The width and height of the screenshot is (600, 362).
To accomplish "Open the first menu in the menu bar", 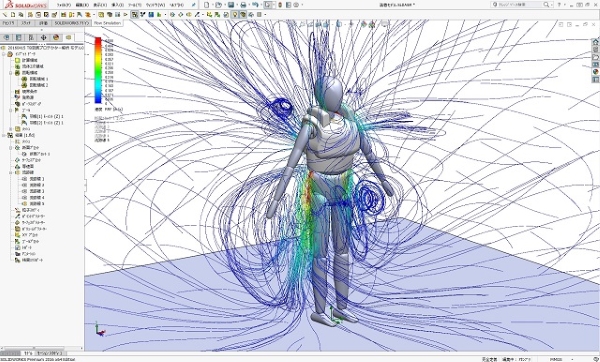I will point(64,5).
